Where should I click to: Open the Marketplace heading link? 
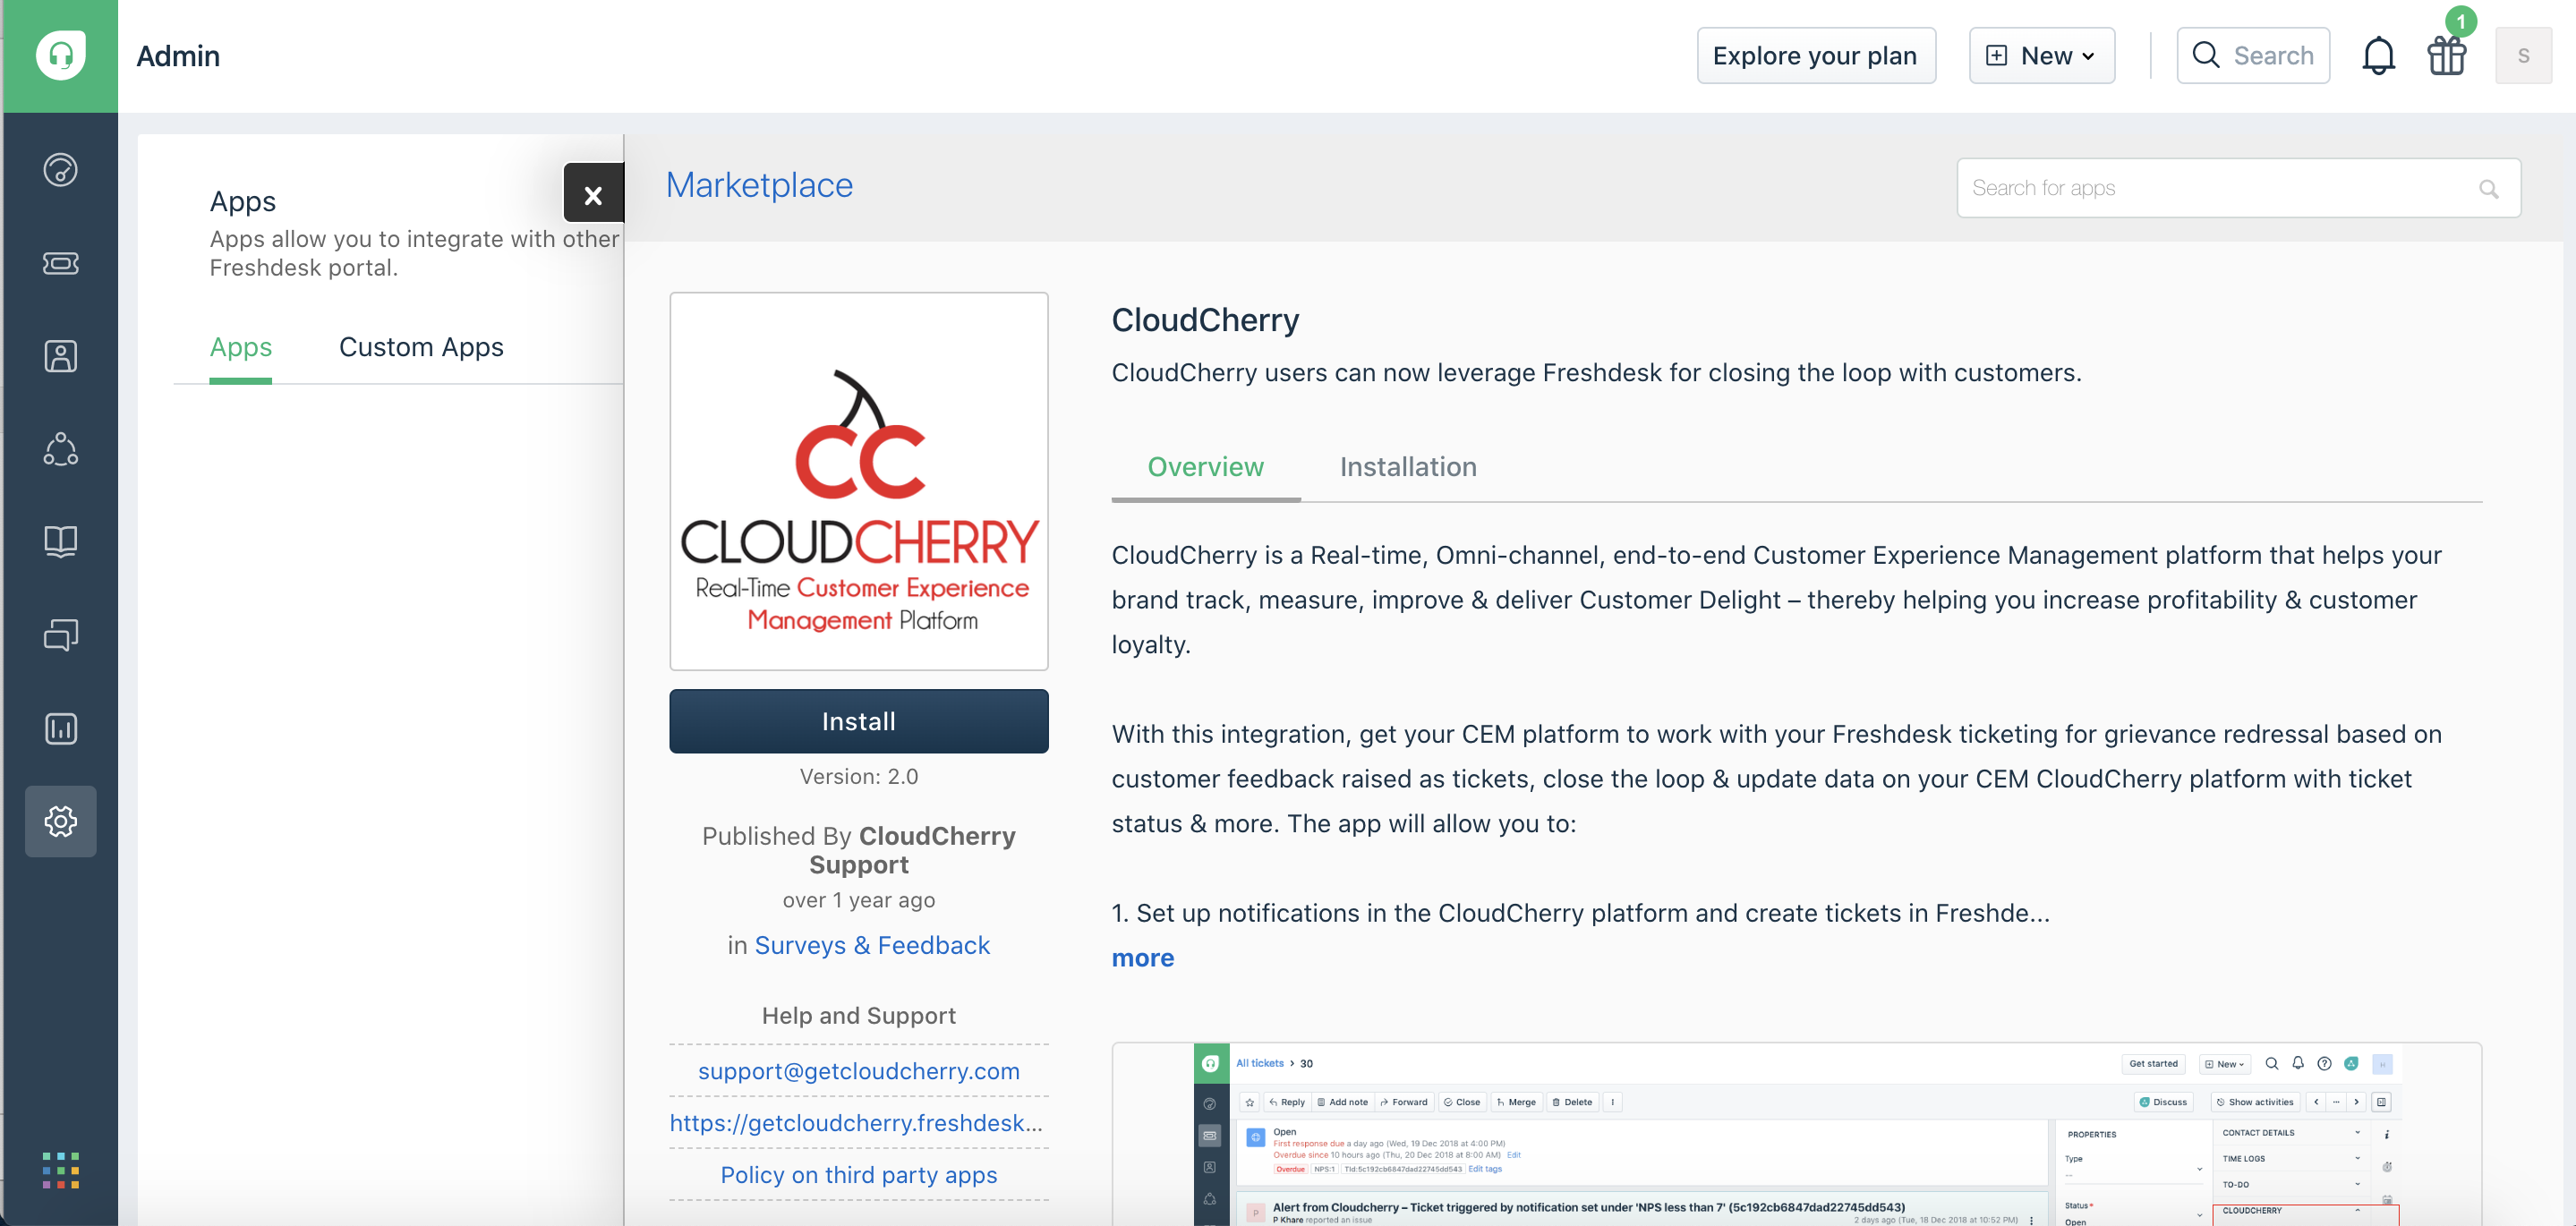[759, 185]
